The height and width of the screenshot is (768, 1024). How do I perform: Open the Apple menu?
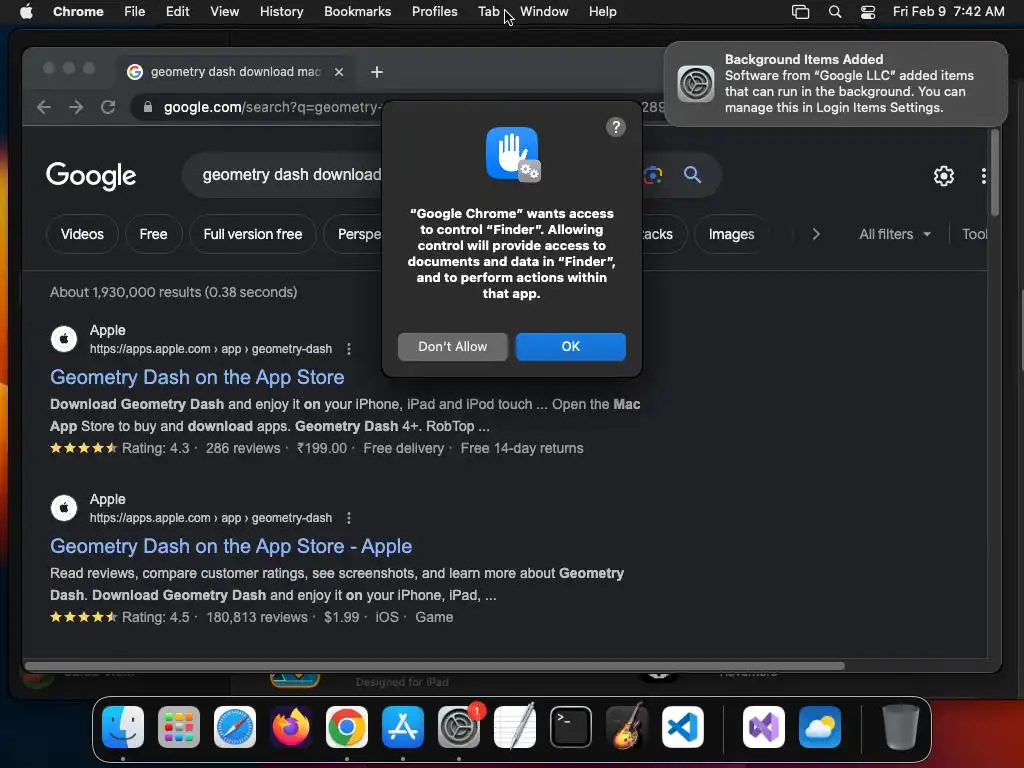(26, 12)
